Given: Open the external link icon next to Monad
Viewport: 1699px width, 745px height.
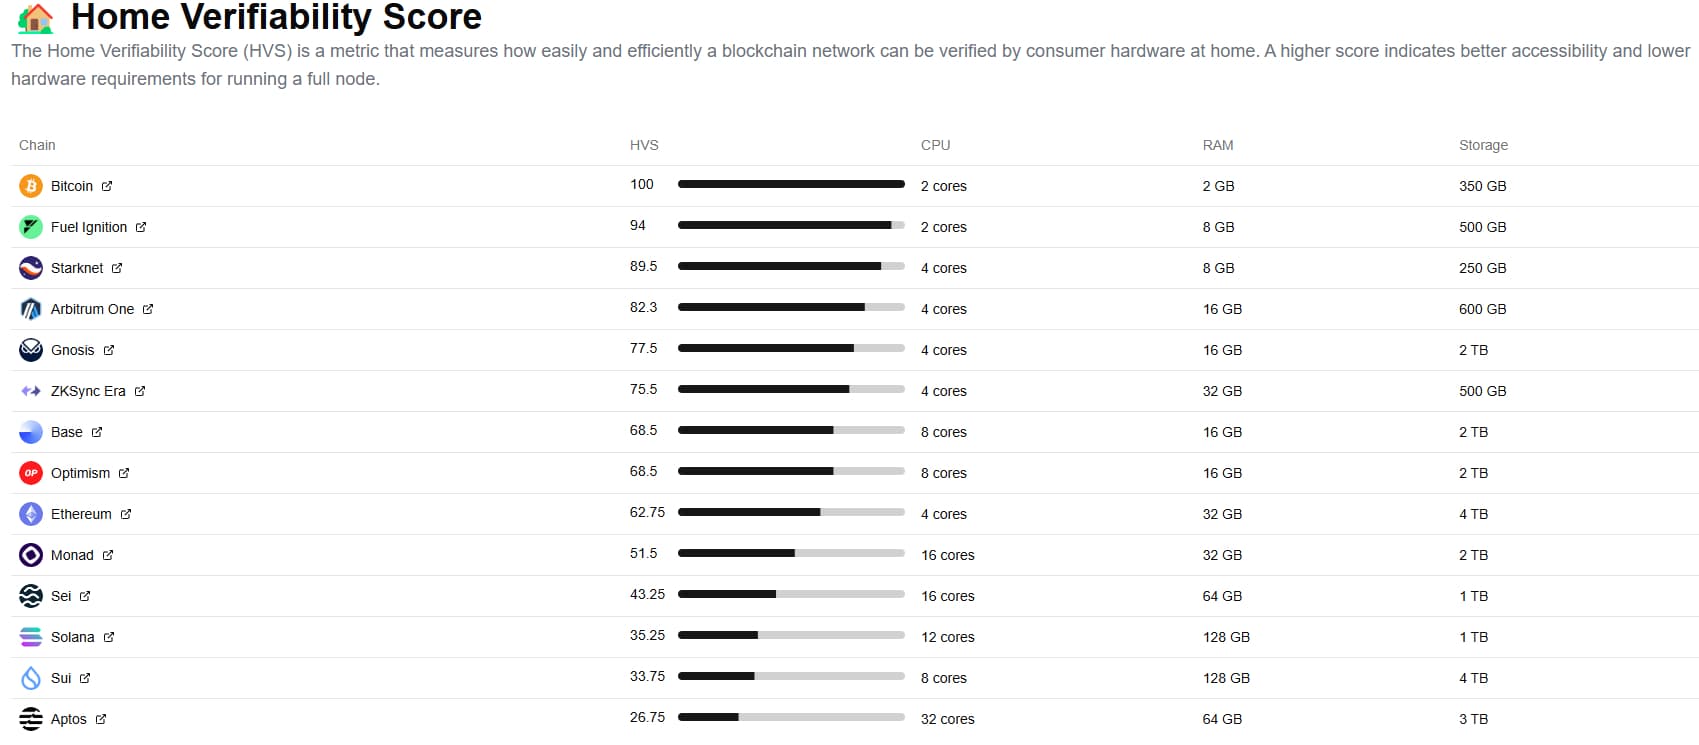Looking at the screenshot, I should (x=108, y=555).
